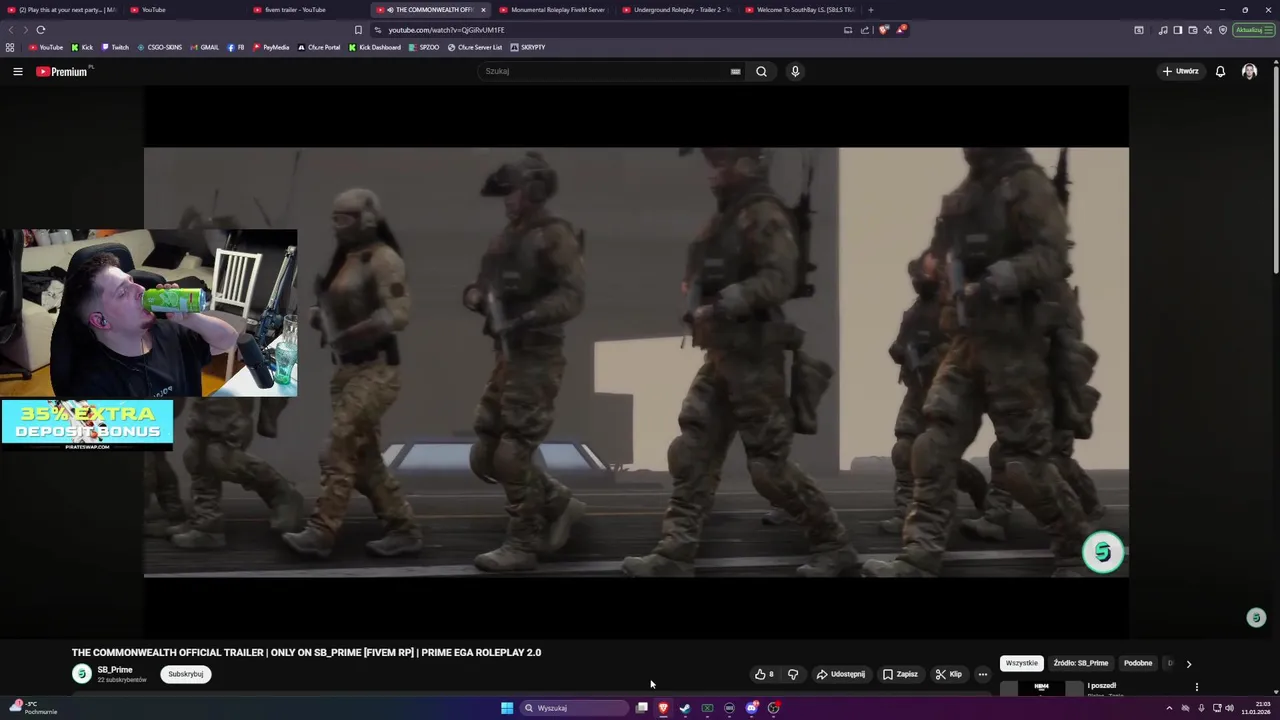Select the Wszystkie filter chip
The height and width of the screenshot is (720, 1280).
click(x=1022, y=663)
